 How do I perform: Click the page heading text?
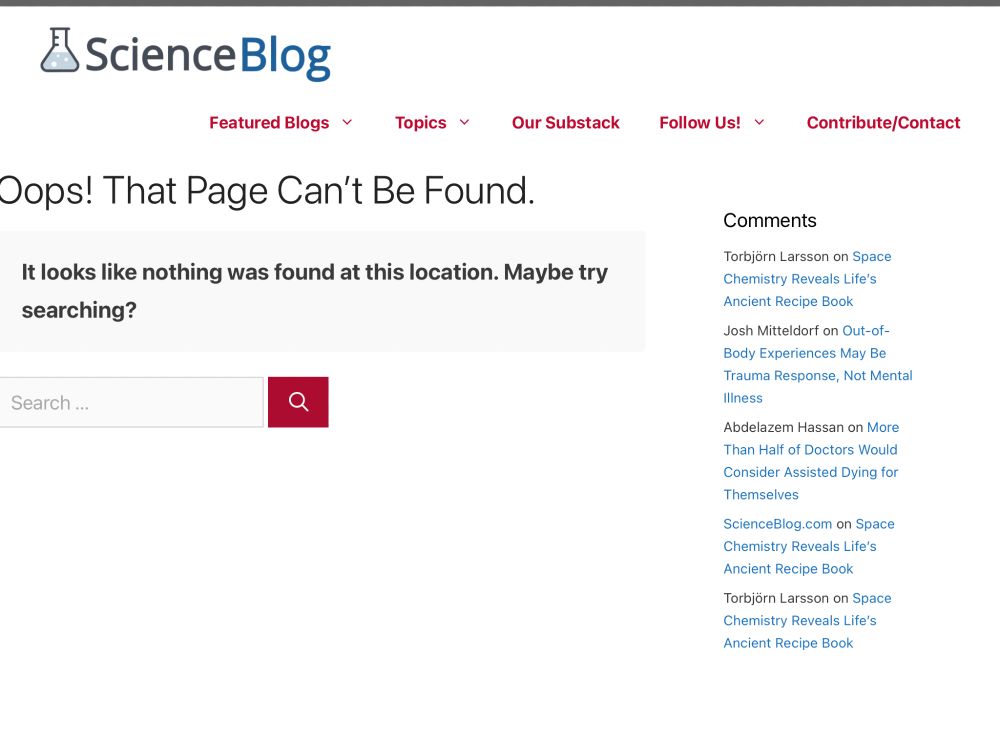(x=267, y=190)
